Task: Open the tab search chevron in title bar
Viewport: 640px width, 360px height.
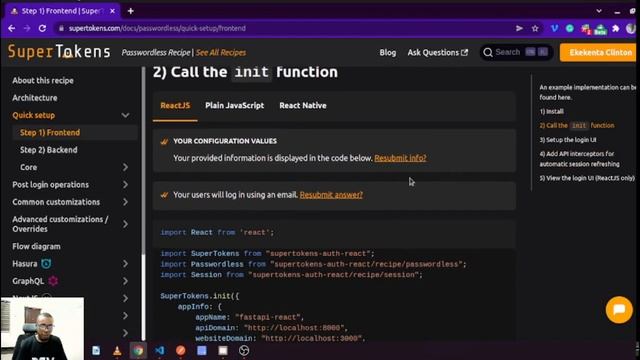Action: 599,11
